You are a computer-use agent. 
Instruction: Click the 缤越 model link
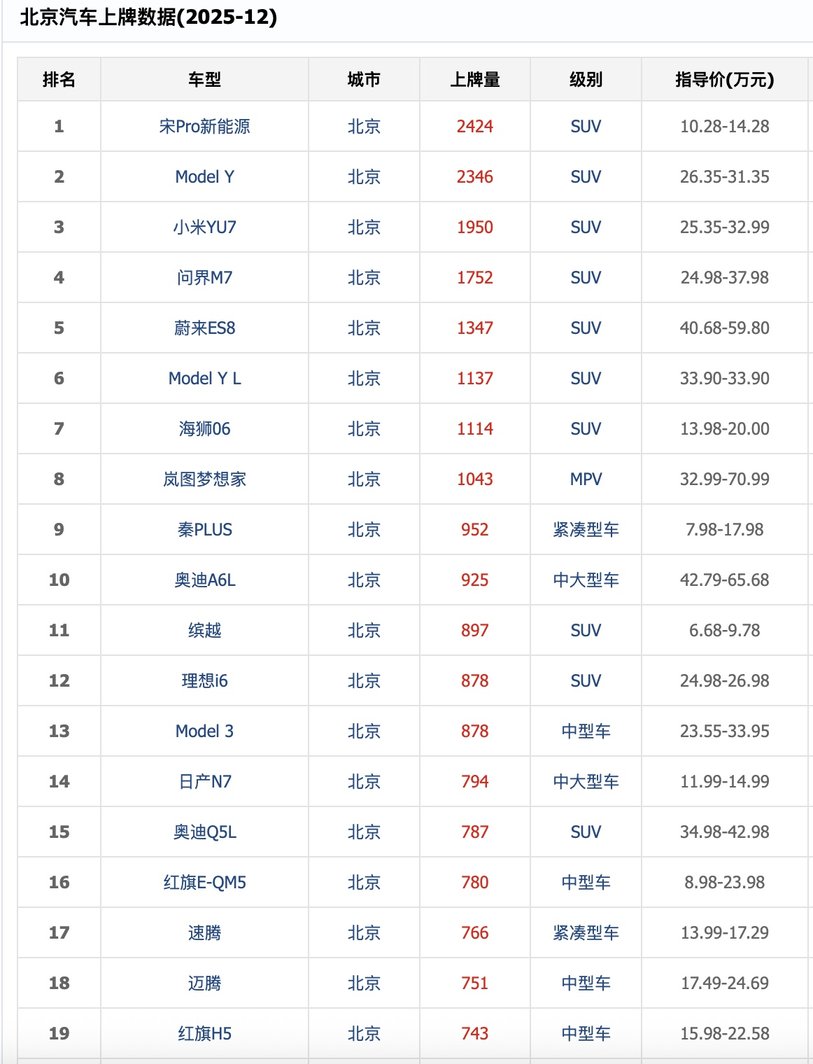pyautogui.click(x=204, y=630)
